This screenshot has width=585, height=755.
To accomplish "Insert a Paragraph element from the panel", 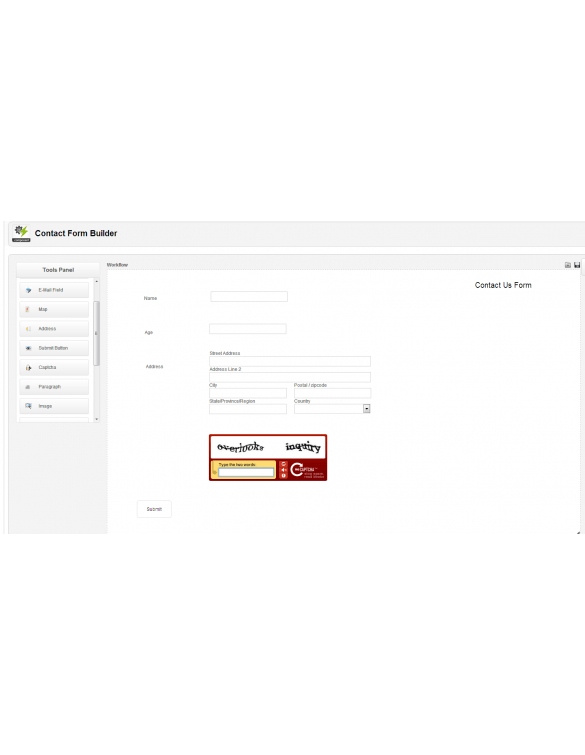I will (54, 387).
